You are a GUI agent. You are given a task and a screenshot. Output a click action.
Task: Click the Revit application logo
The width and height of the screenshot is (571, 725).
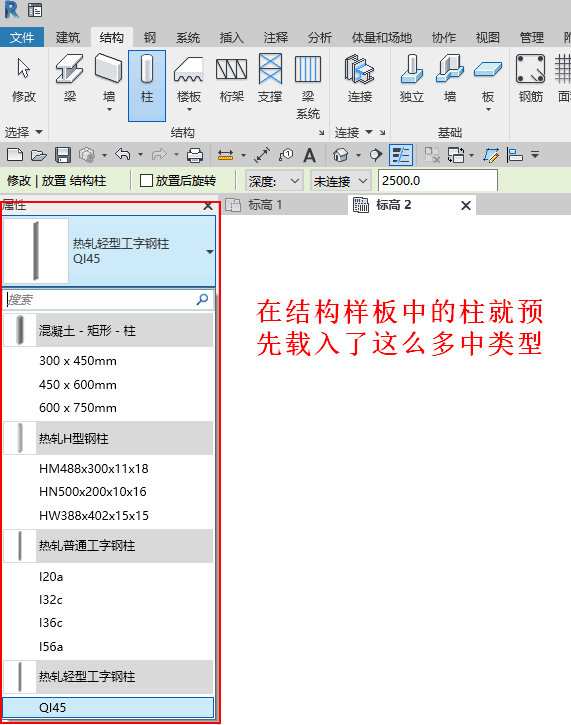[x=11, y=9]
